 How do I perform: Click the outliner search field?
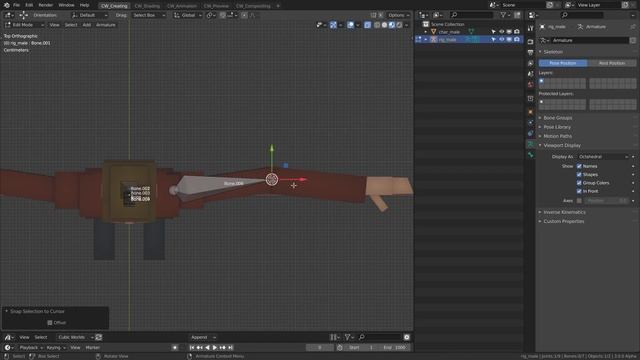click(x=471, y=15)
